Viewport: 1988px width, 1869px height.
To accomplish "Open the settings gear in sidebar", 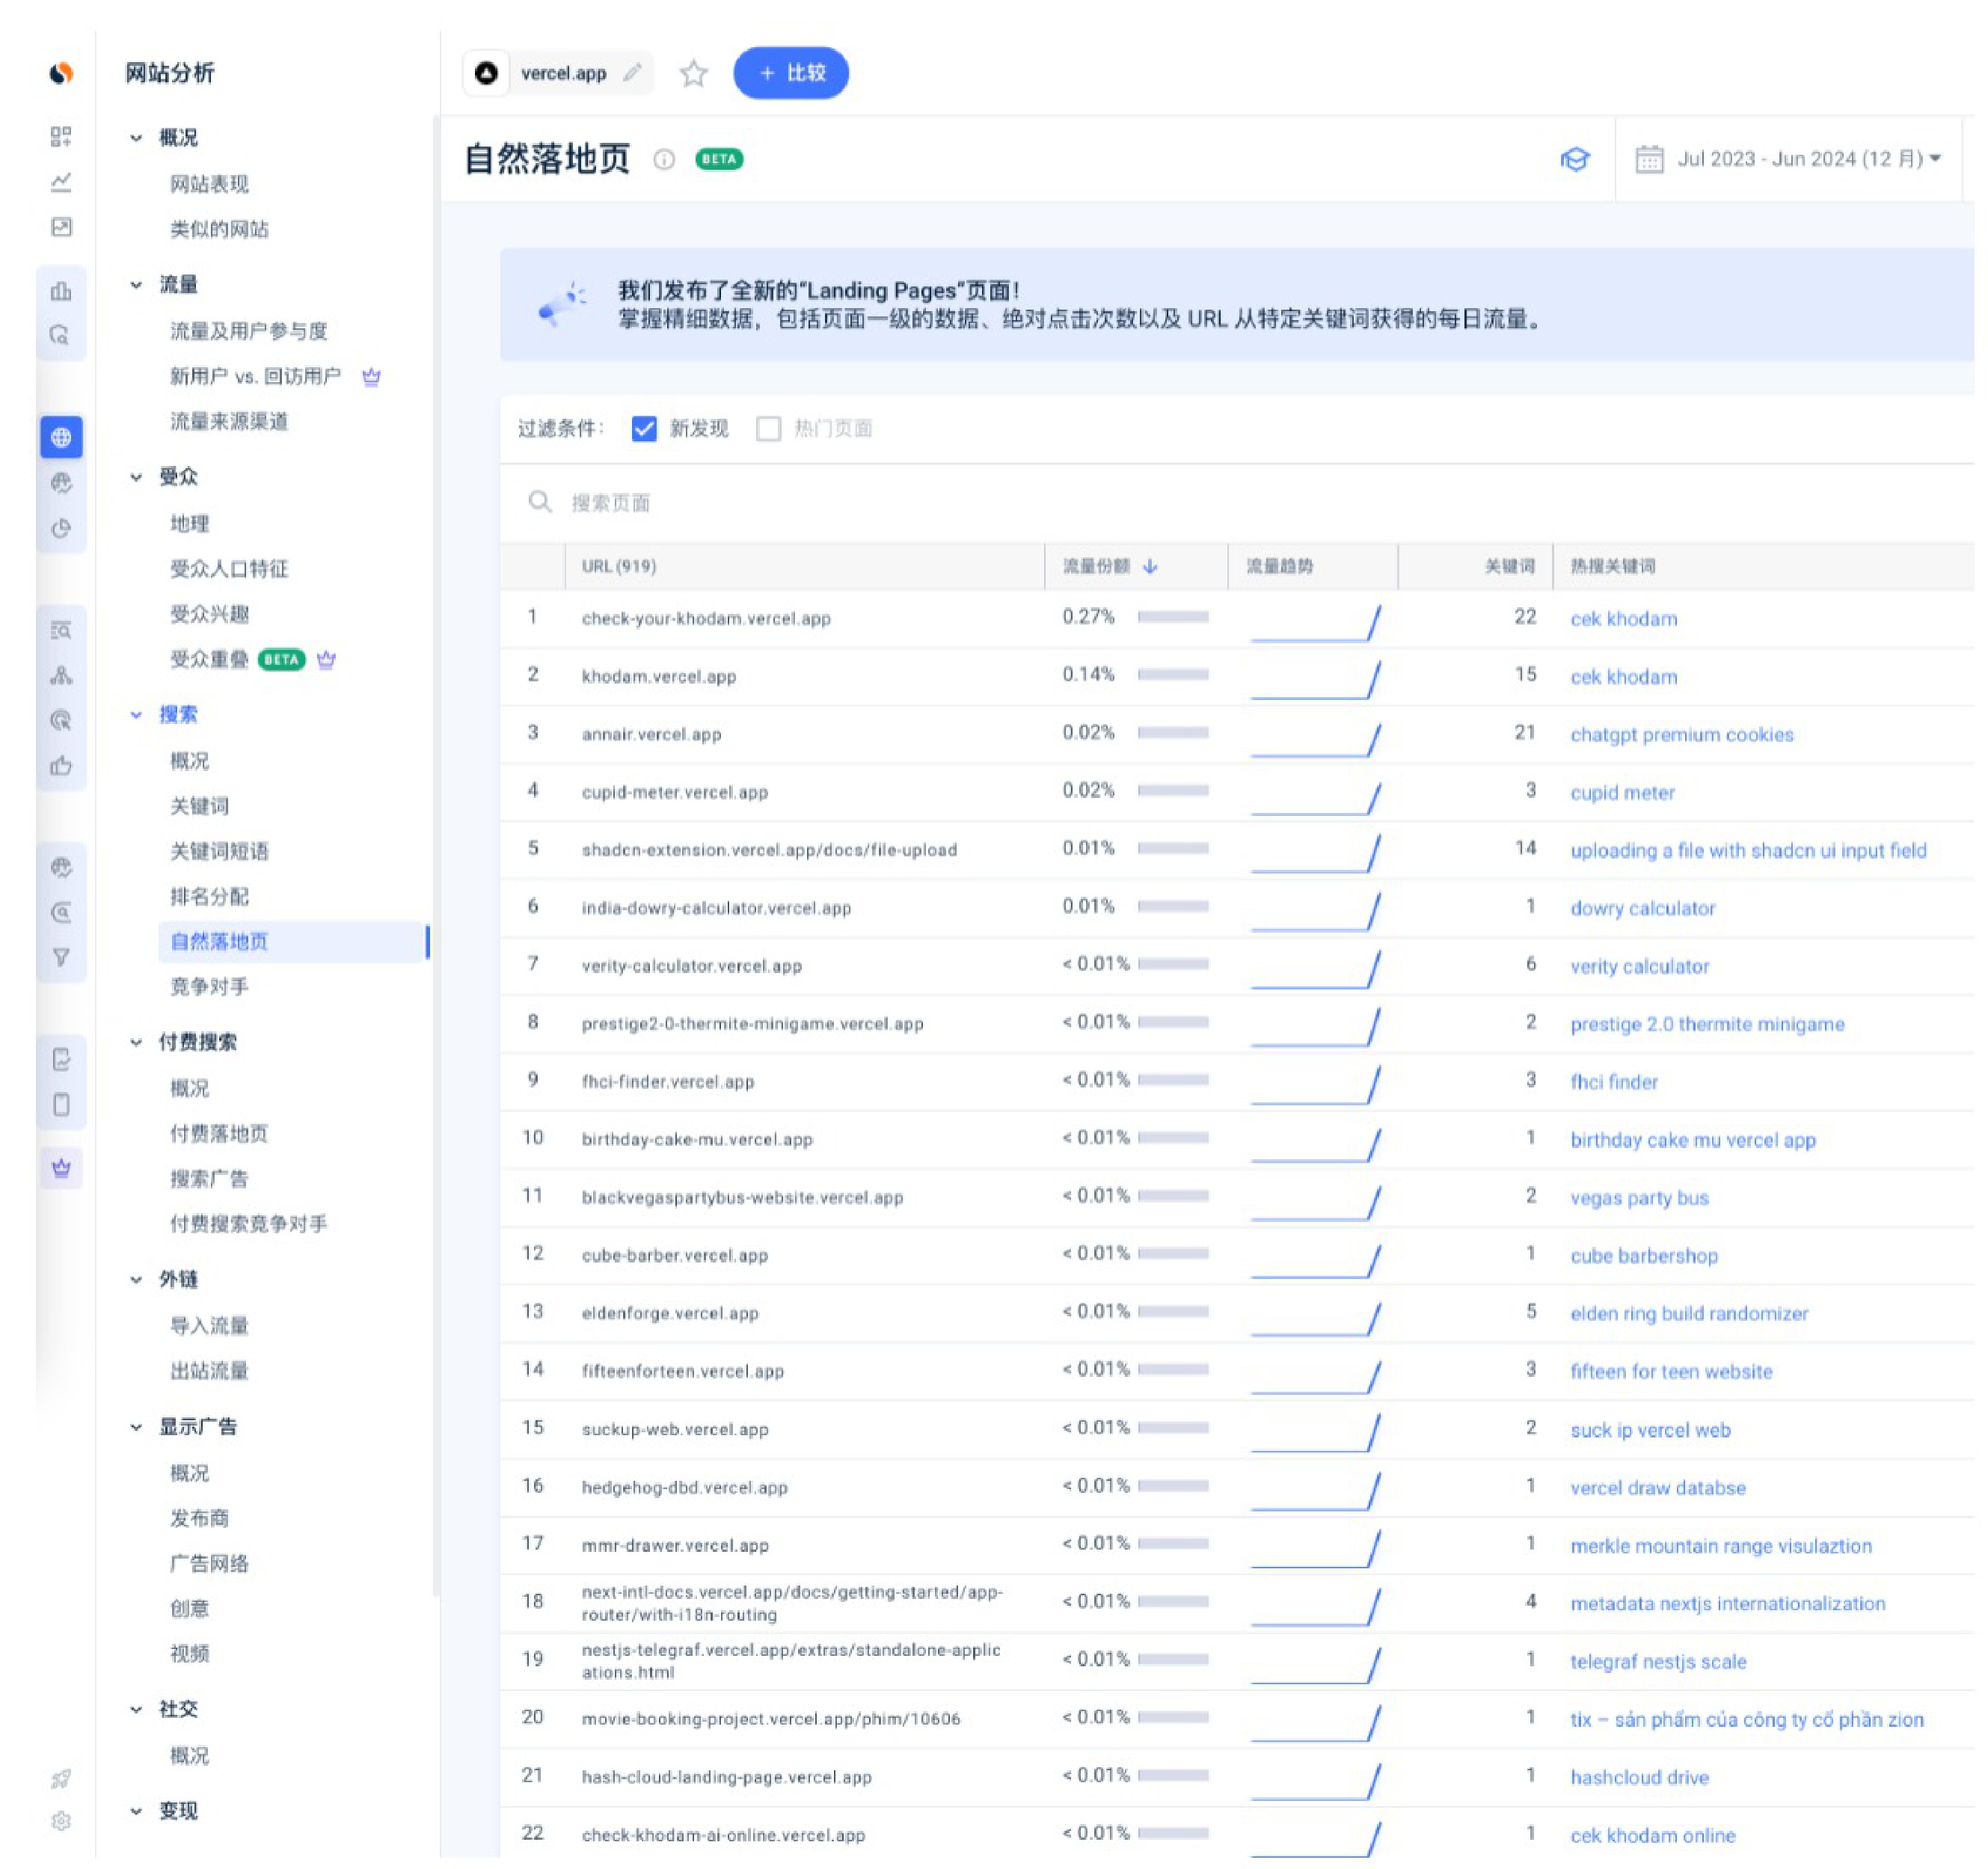I will click(61, 1821).
